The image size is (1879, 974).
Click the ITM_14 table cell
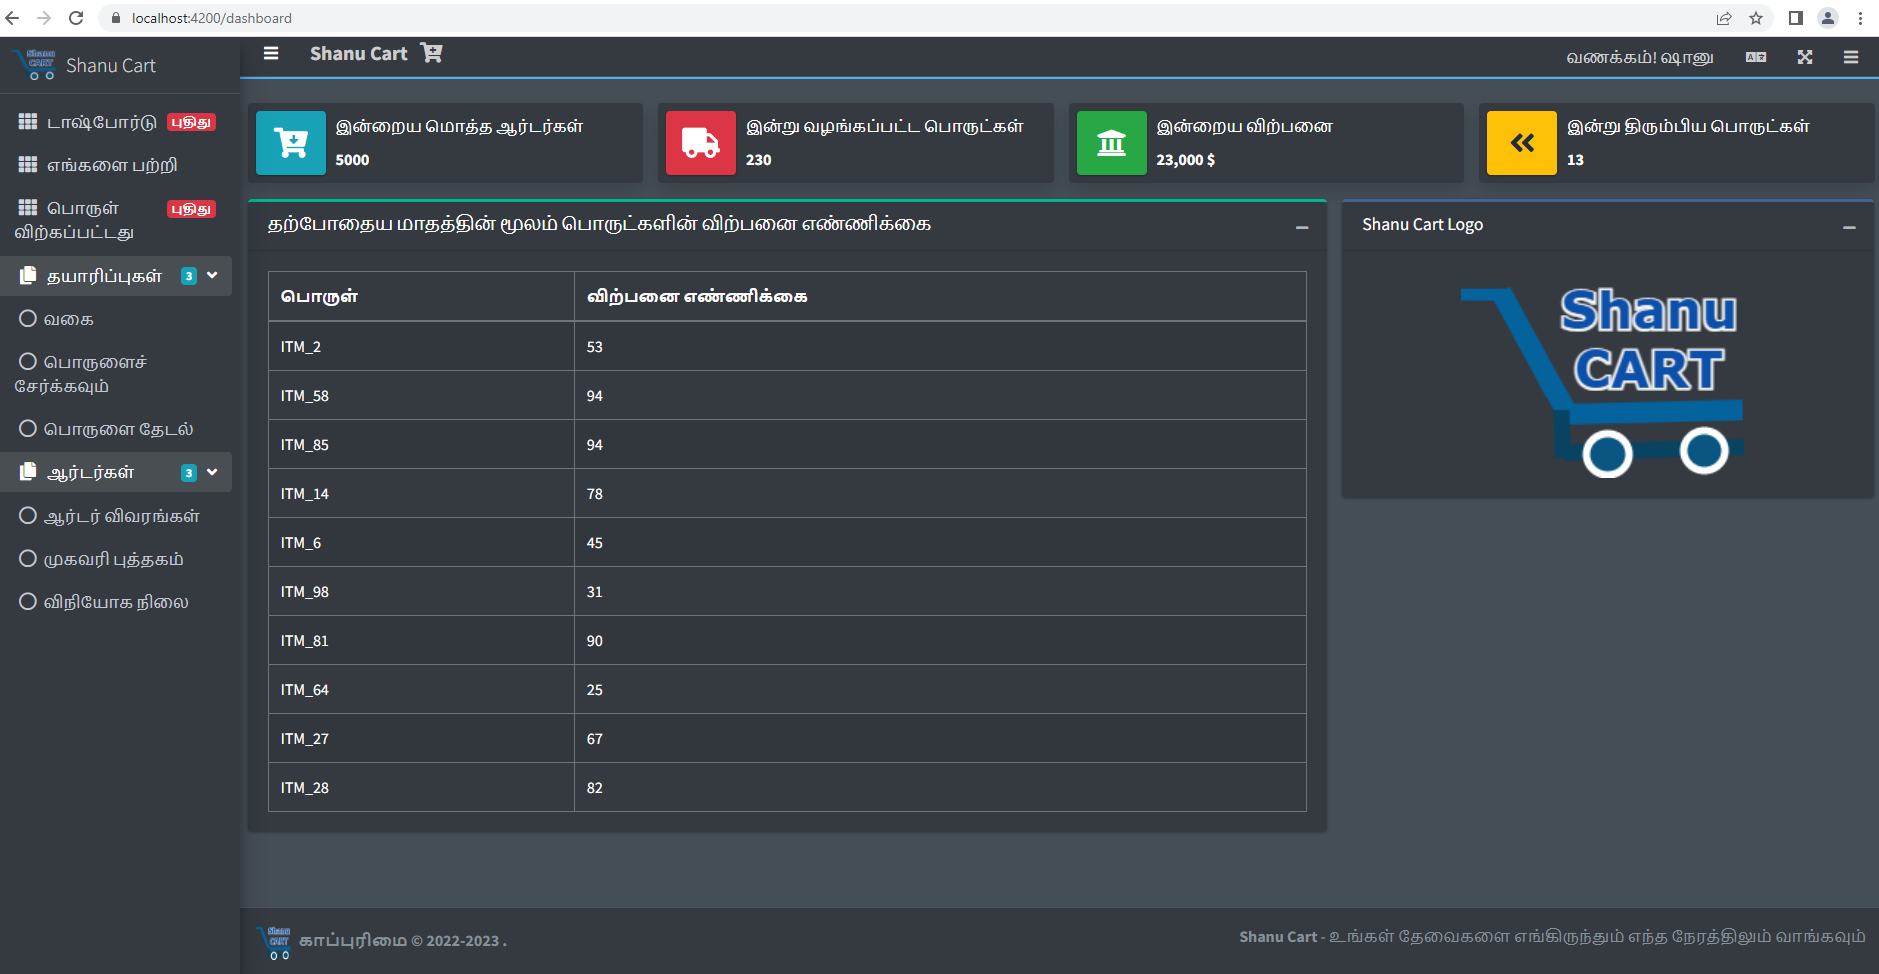(421, 493)
